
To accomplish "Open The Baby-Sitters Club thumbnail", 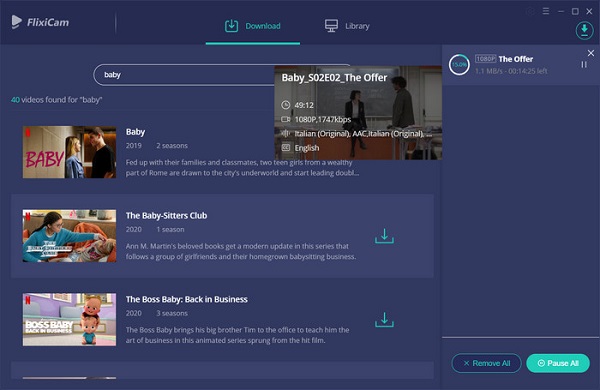I will point(69,236).
